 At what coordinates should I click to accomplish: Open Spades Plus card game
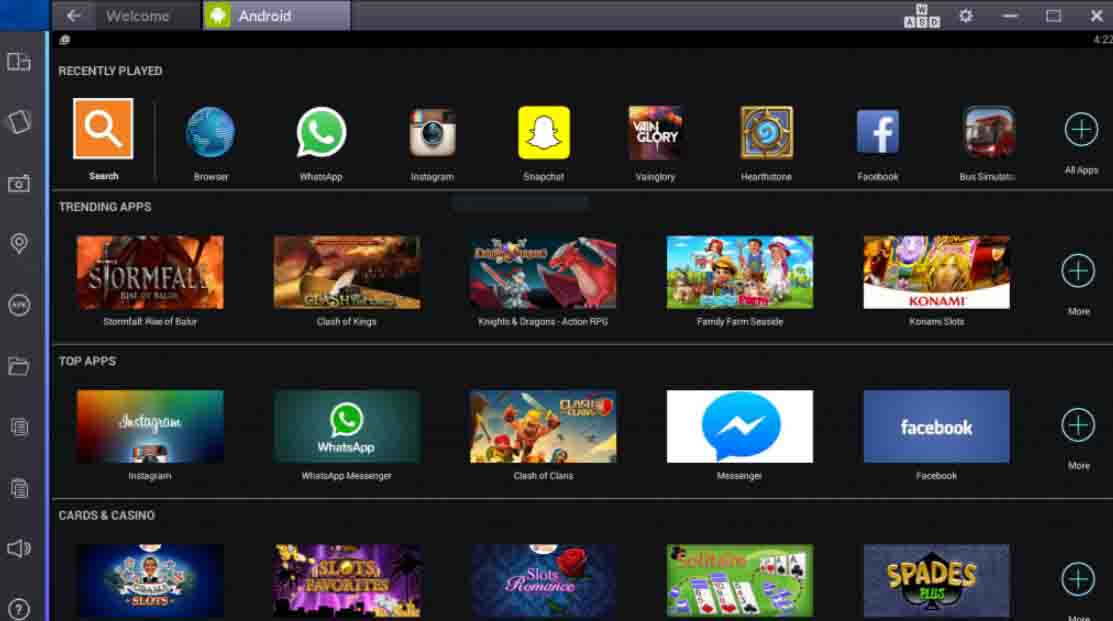pos(936,581)
